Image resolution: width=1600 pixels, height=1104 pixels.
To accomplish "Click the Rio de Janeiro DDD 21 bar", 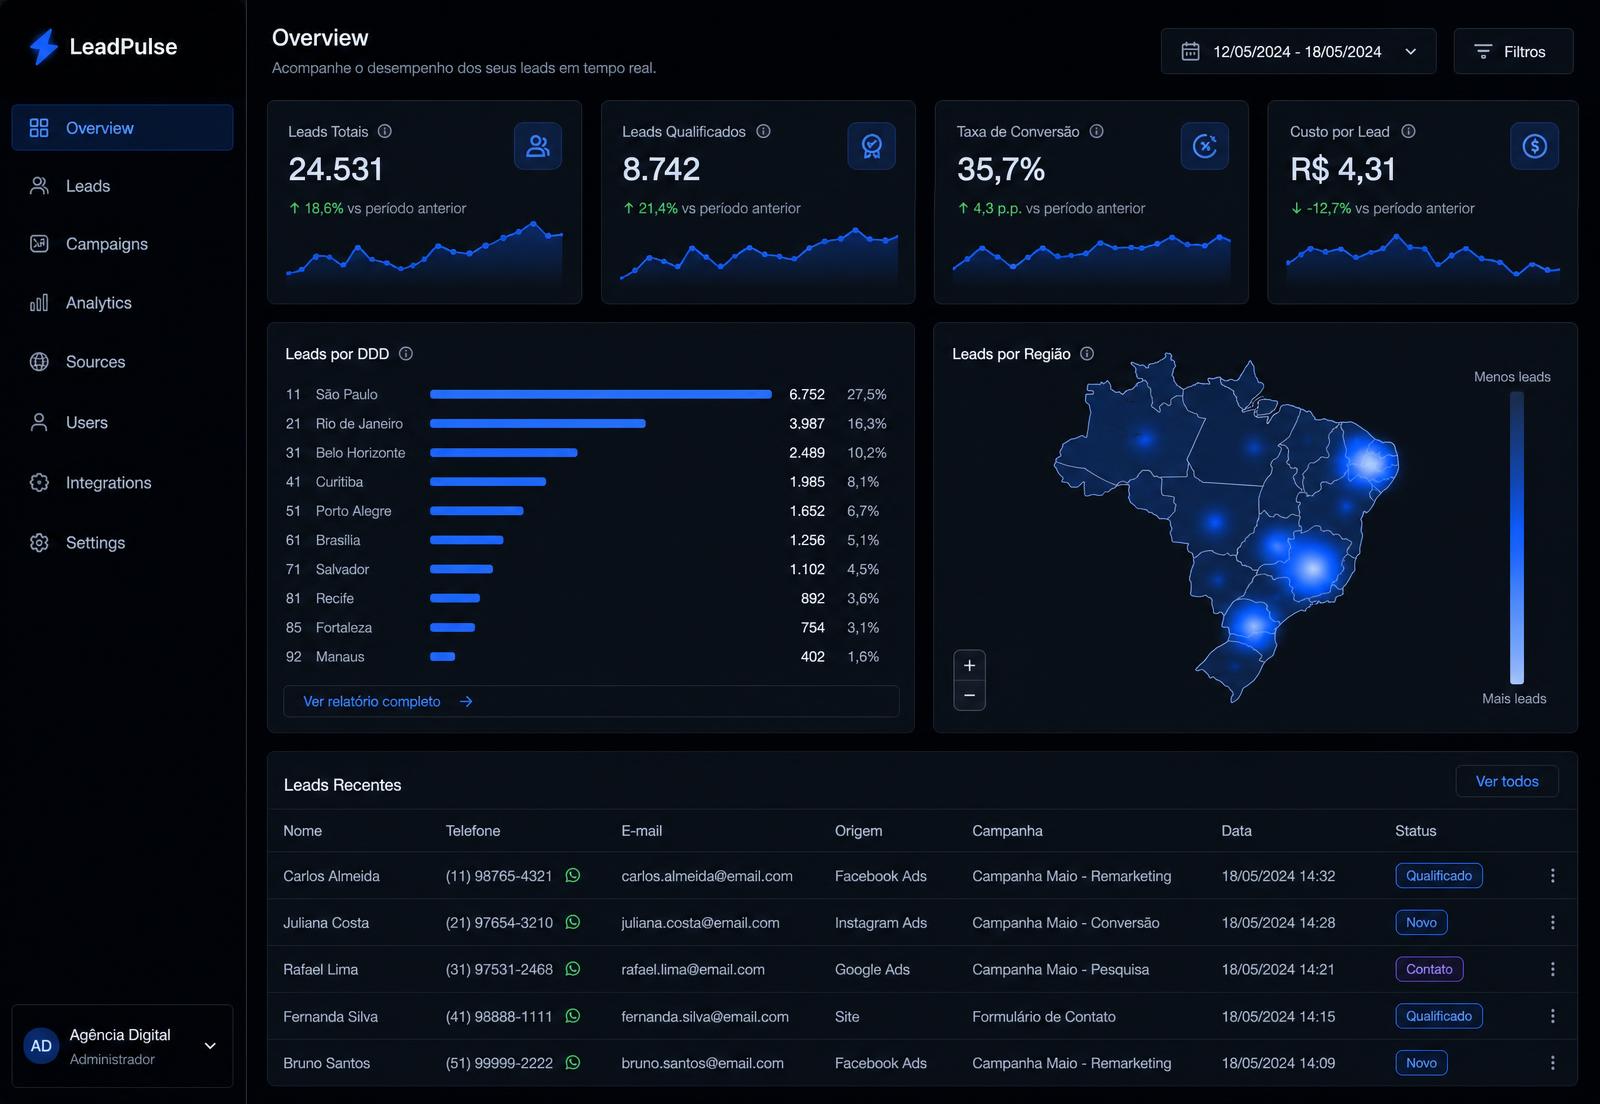I will click(538, 423).
